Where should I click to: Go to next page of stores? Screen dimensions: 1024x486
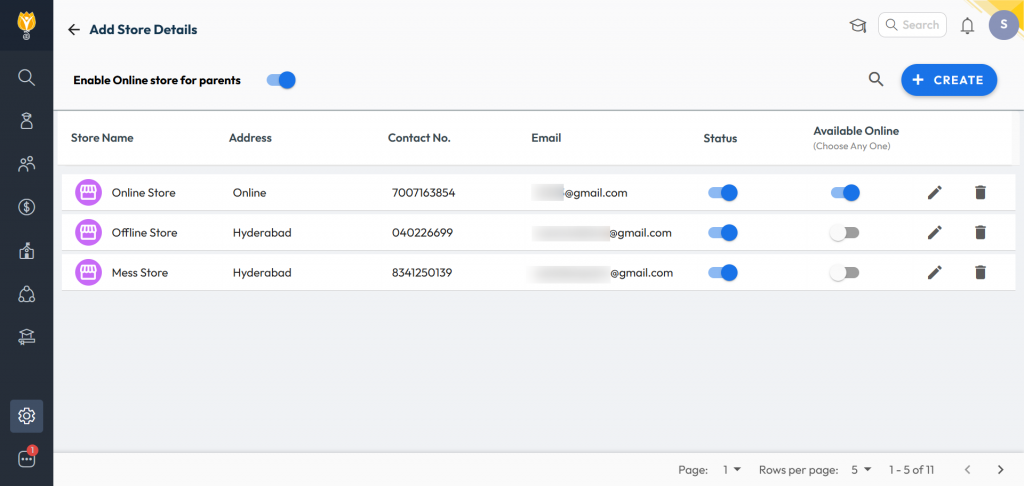point(1000,469)
